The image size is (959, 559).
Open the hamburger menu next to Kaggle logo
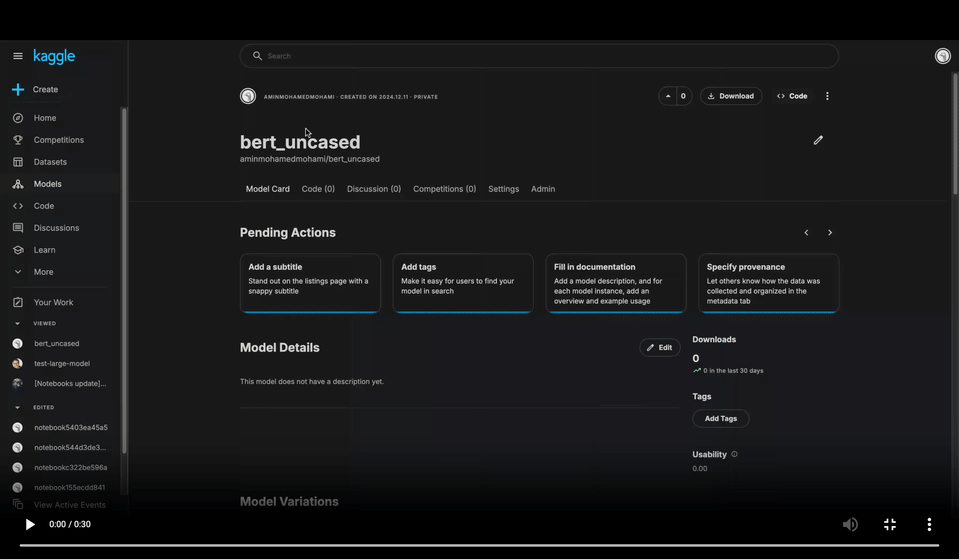click(18, 56)
